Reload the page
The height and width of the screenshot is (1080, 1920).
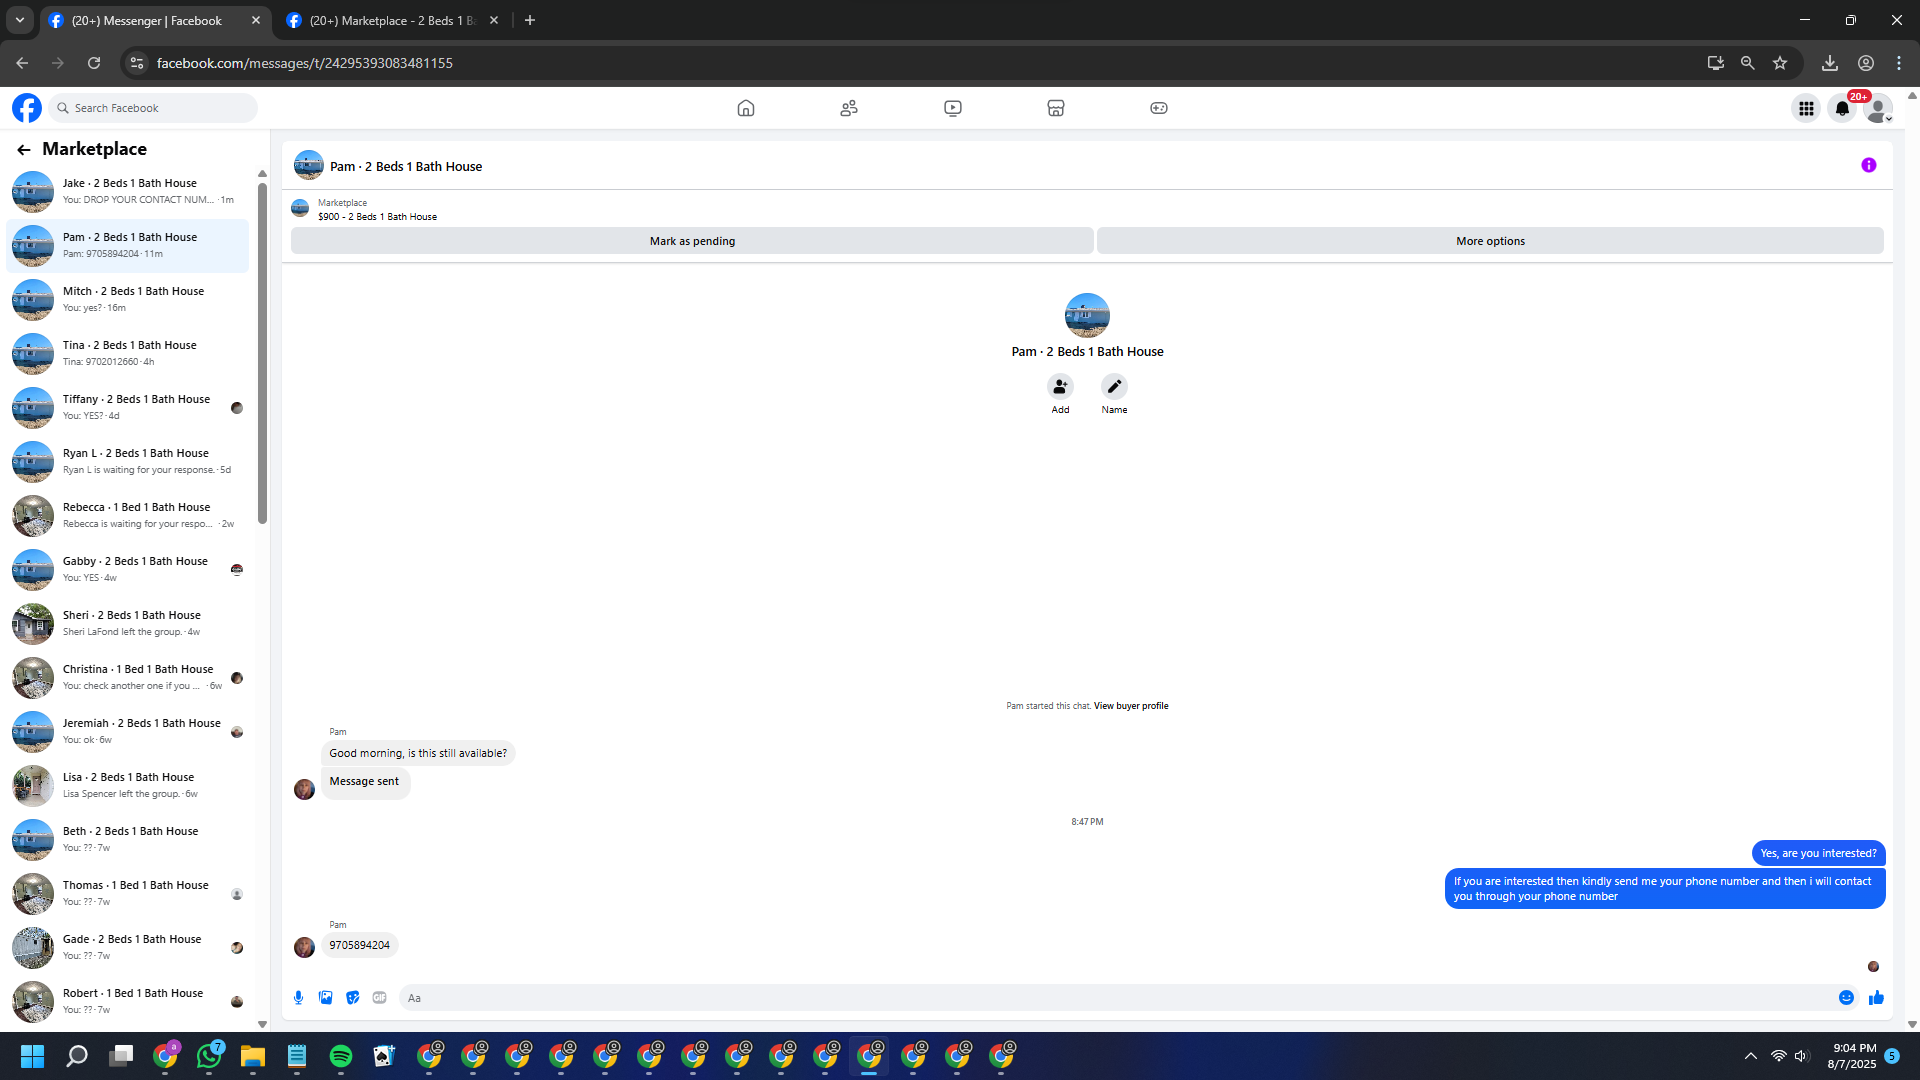(x=94, y=63)
